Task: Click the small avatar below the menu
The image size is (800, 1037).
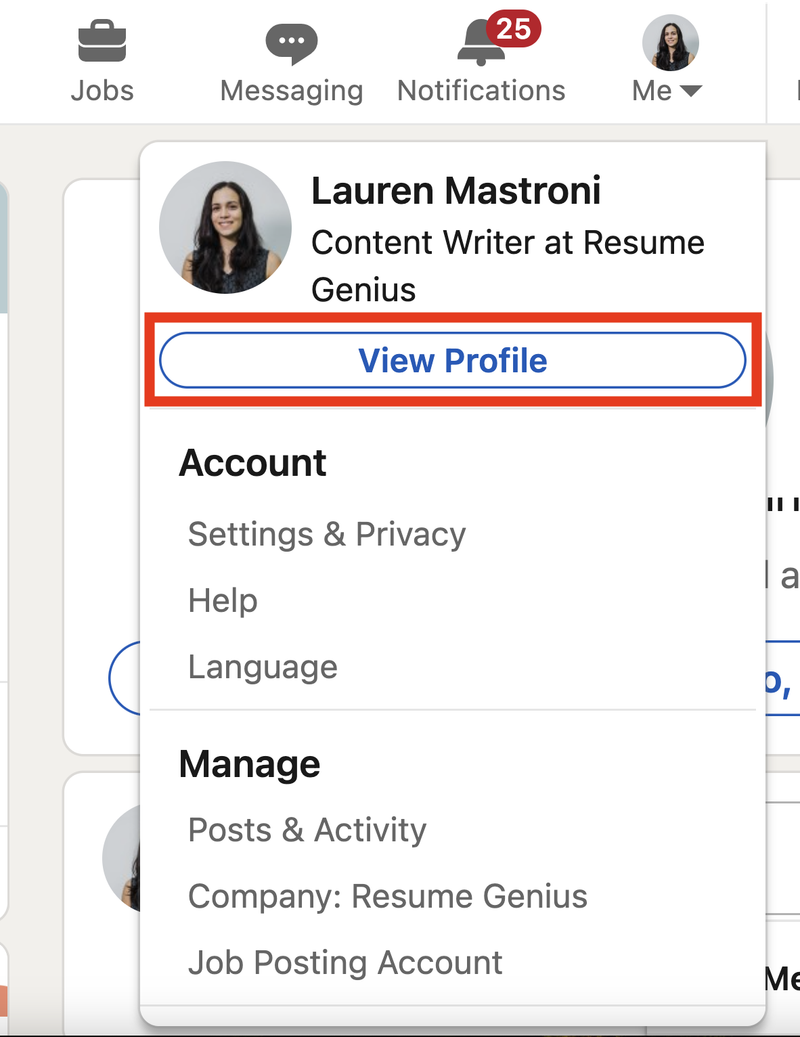Action: (x=120, y=858)
